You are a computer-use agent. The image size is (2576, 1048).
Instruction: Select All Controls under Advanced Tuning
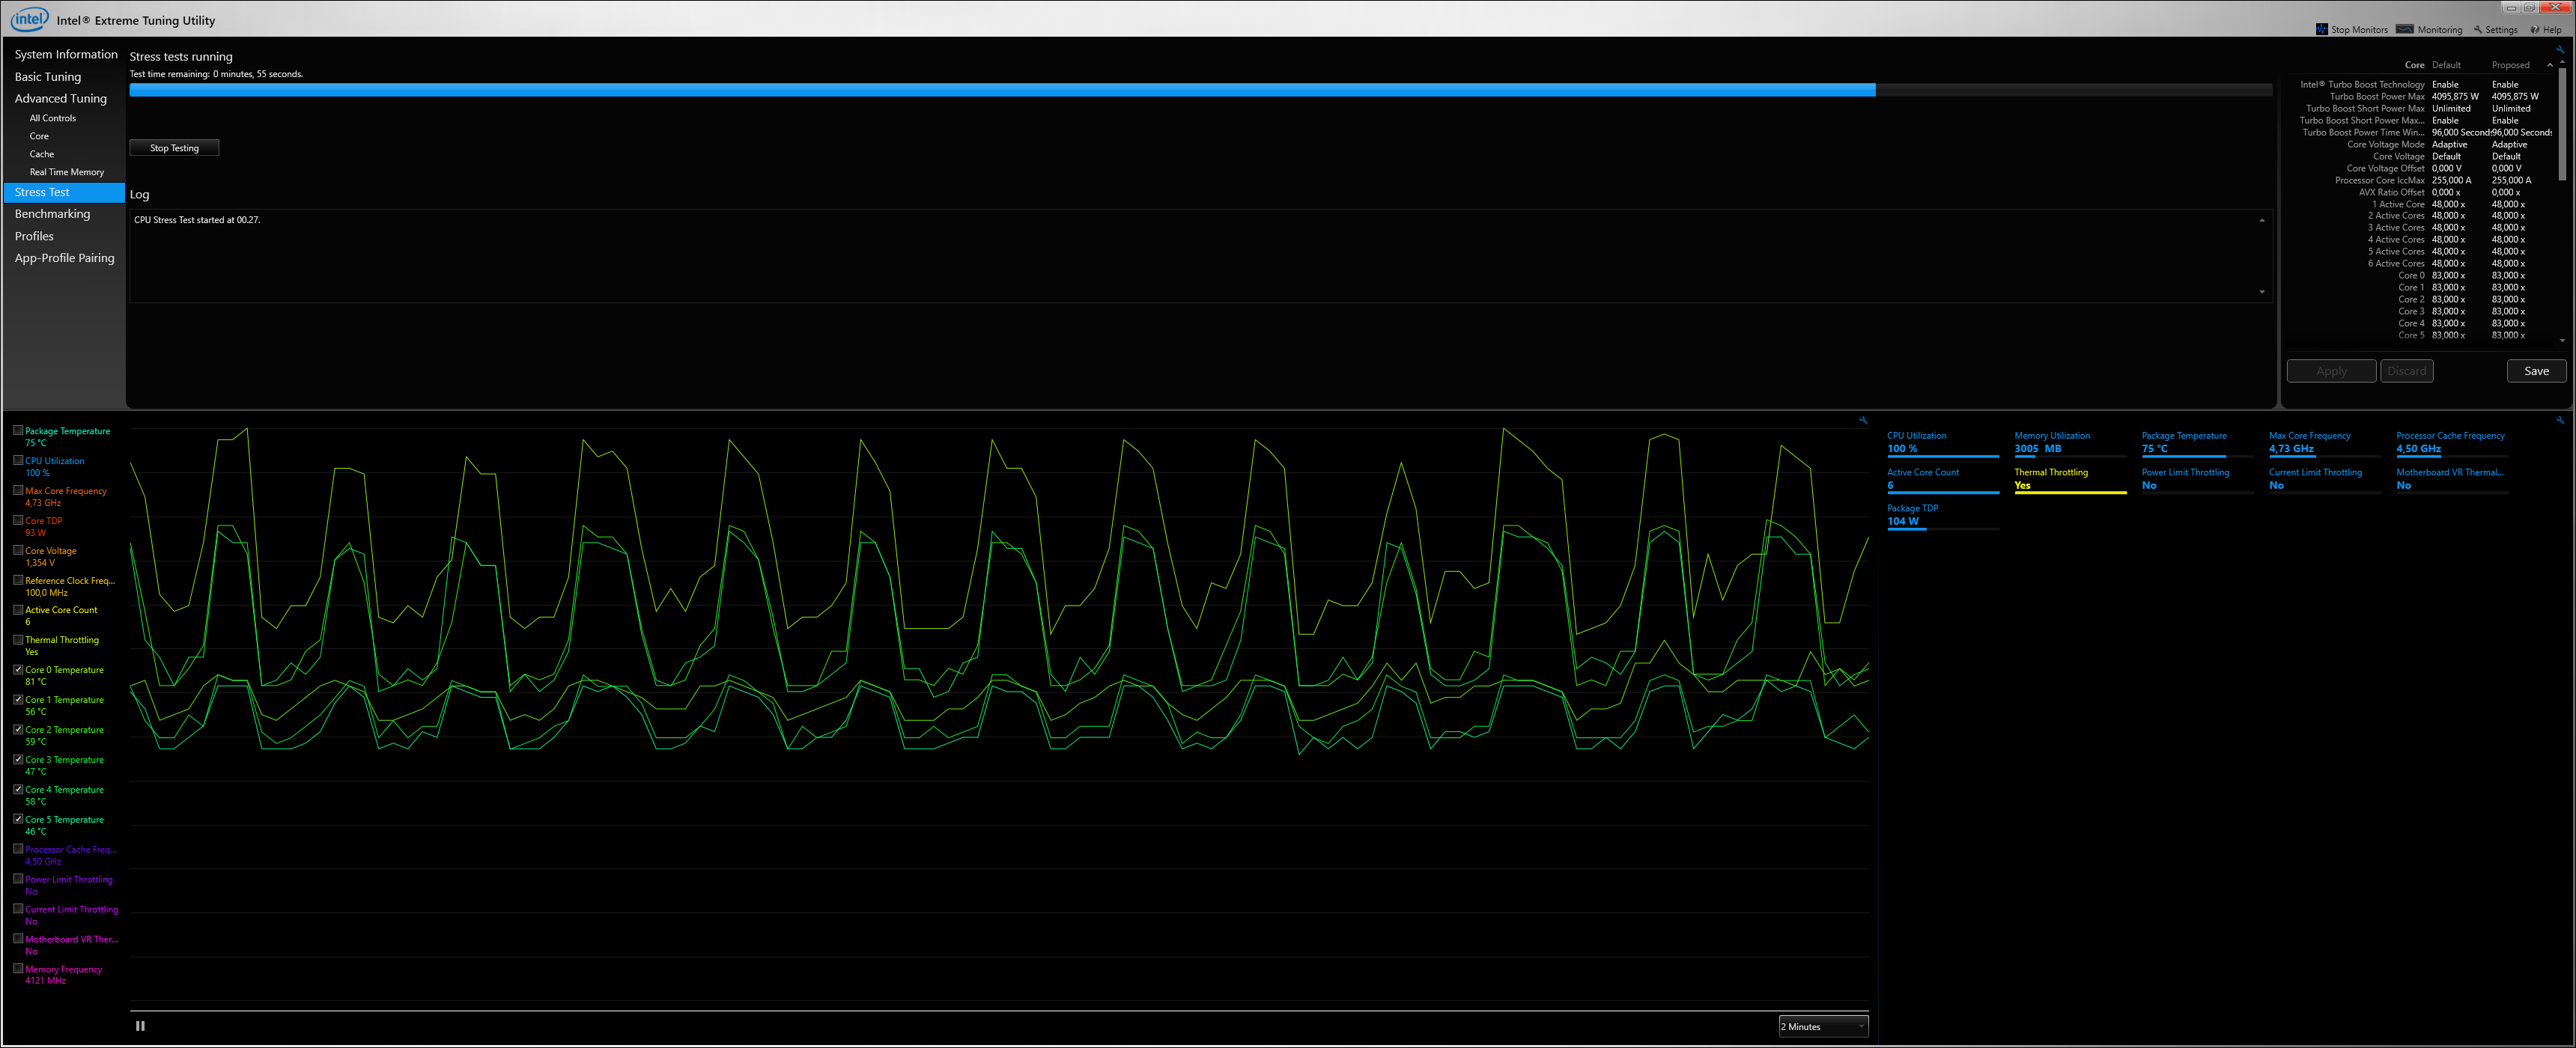[52, 118]
